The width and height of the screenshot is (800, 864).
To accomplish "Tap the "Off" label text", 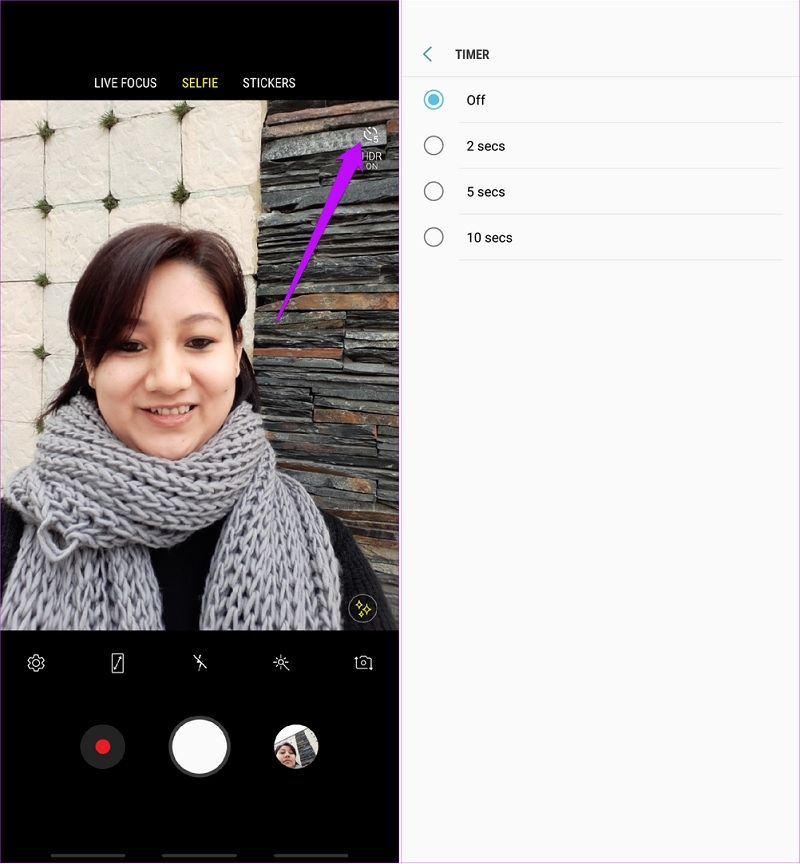I will (475, 100).
